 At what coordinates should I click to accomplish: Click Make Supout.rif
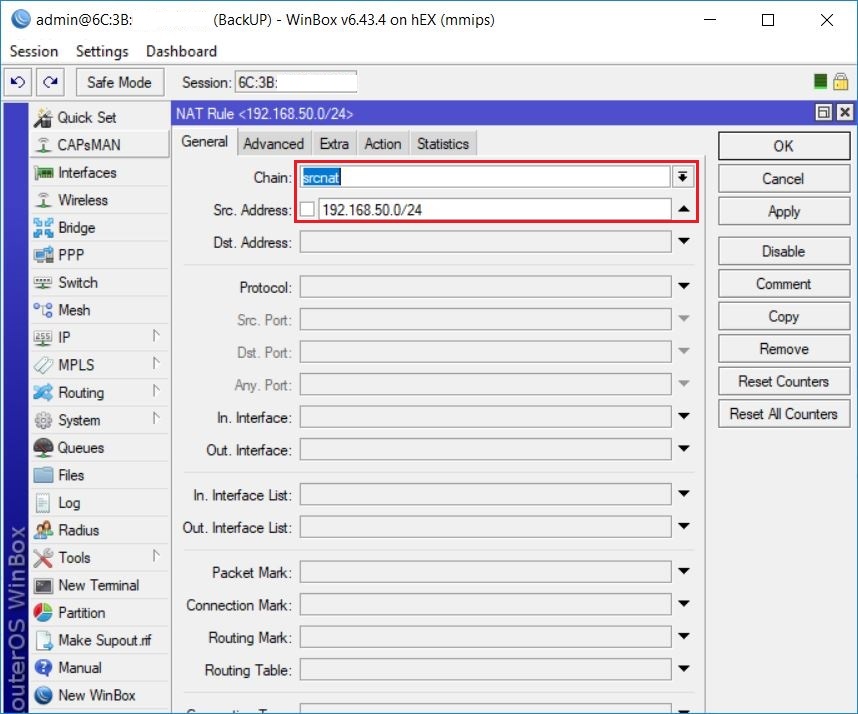click(100, 640)
